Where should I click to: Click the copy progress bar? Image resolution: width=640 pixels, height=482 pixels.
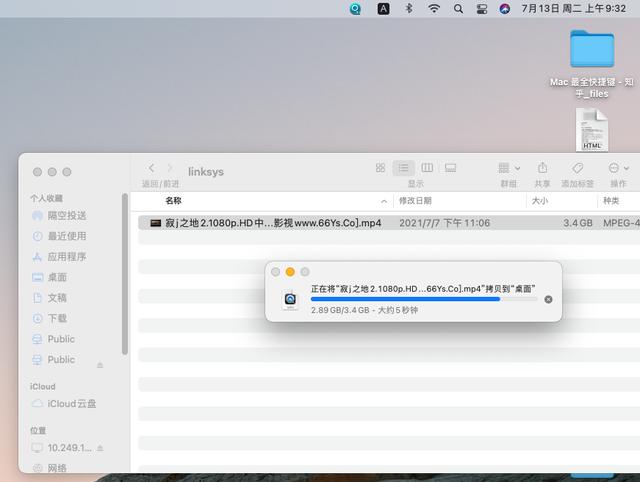click(424, 299)
